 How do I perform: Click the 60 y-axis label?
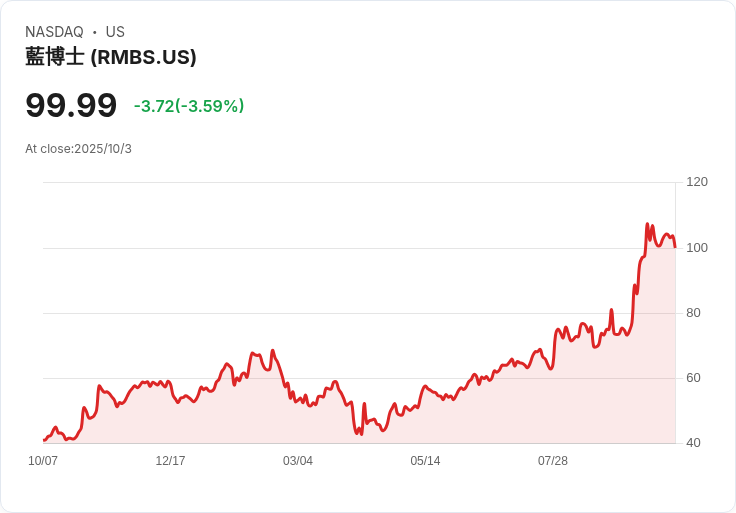coord(693,378)
